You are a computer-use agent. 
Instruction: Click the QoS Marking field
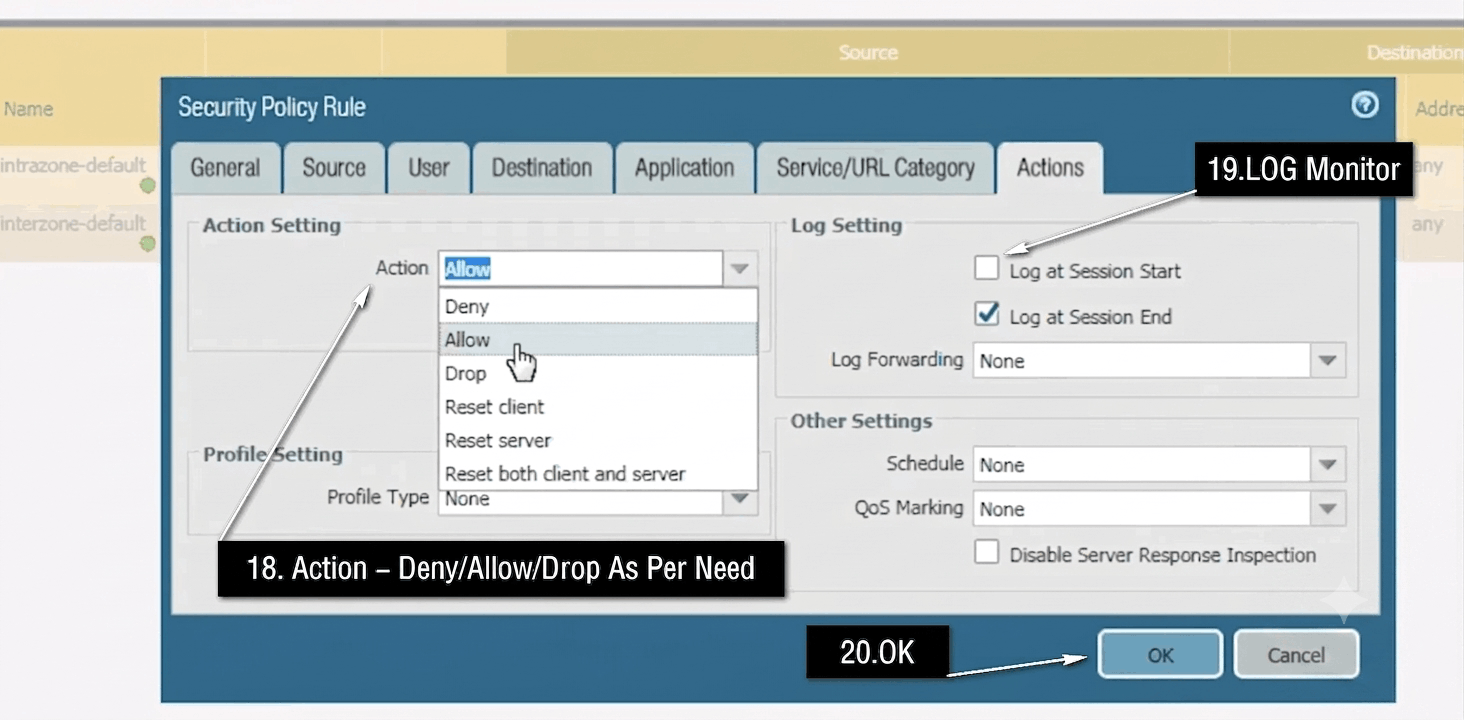pyautogui.click(x=1142, y=509)
